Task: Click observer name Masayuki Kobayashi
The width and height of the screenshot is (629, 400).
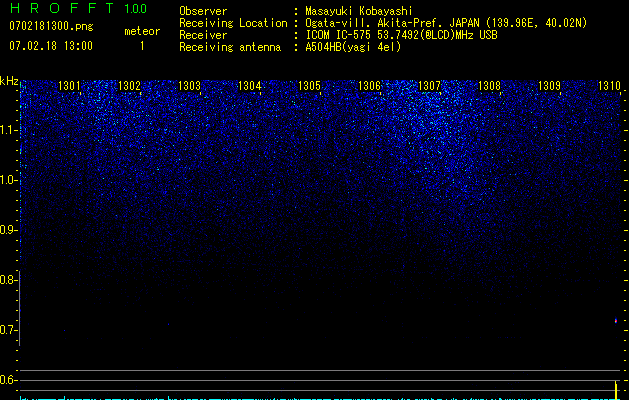Action: pos(359,11)
